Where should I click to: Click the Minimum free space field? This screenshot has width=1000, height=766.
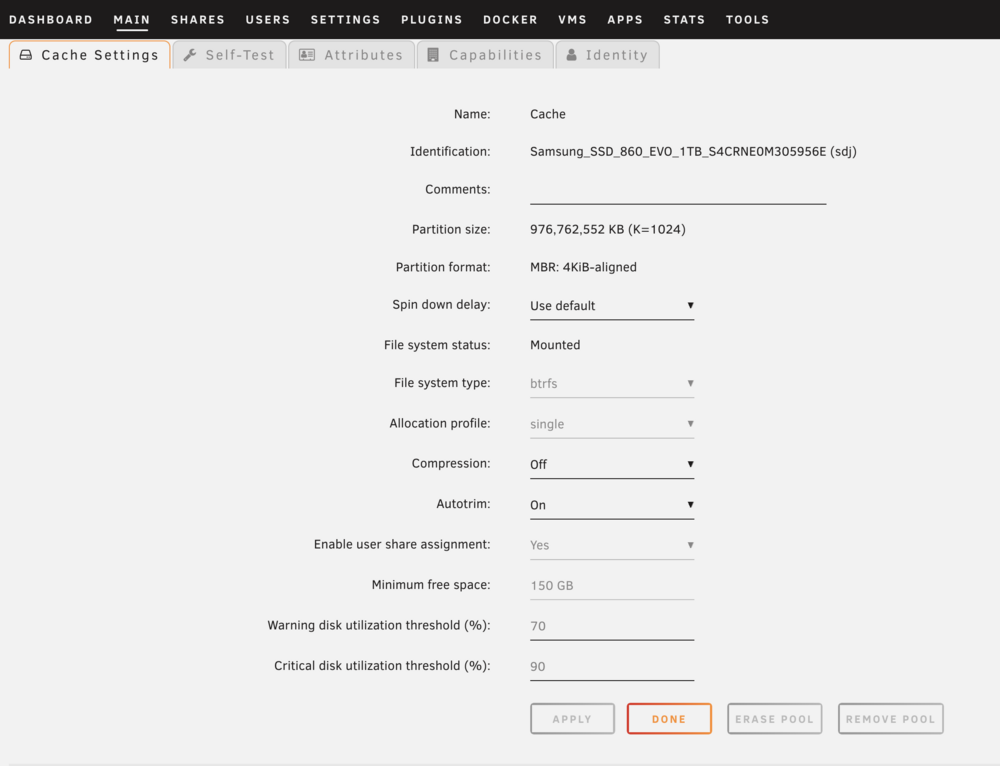[x=612, y=586]
